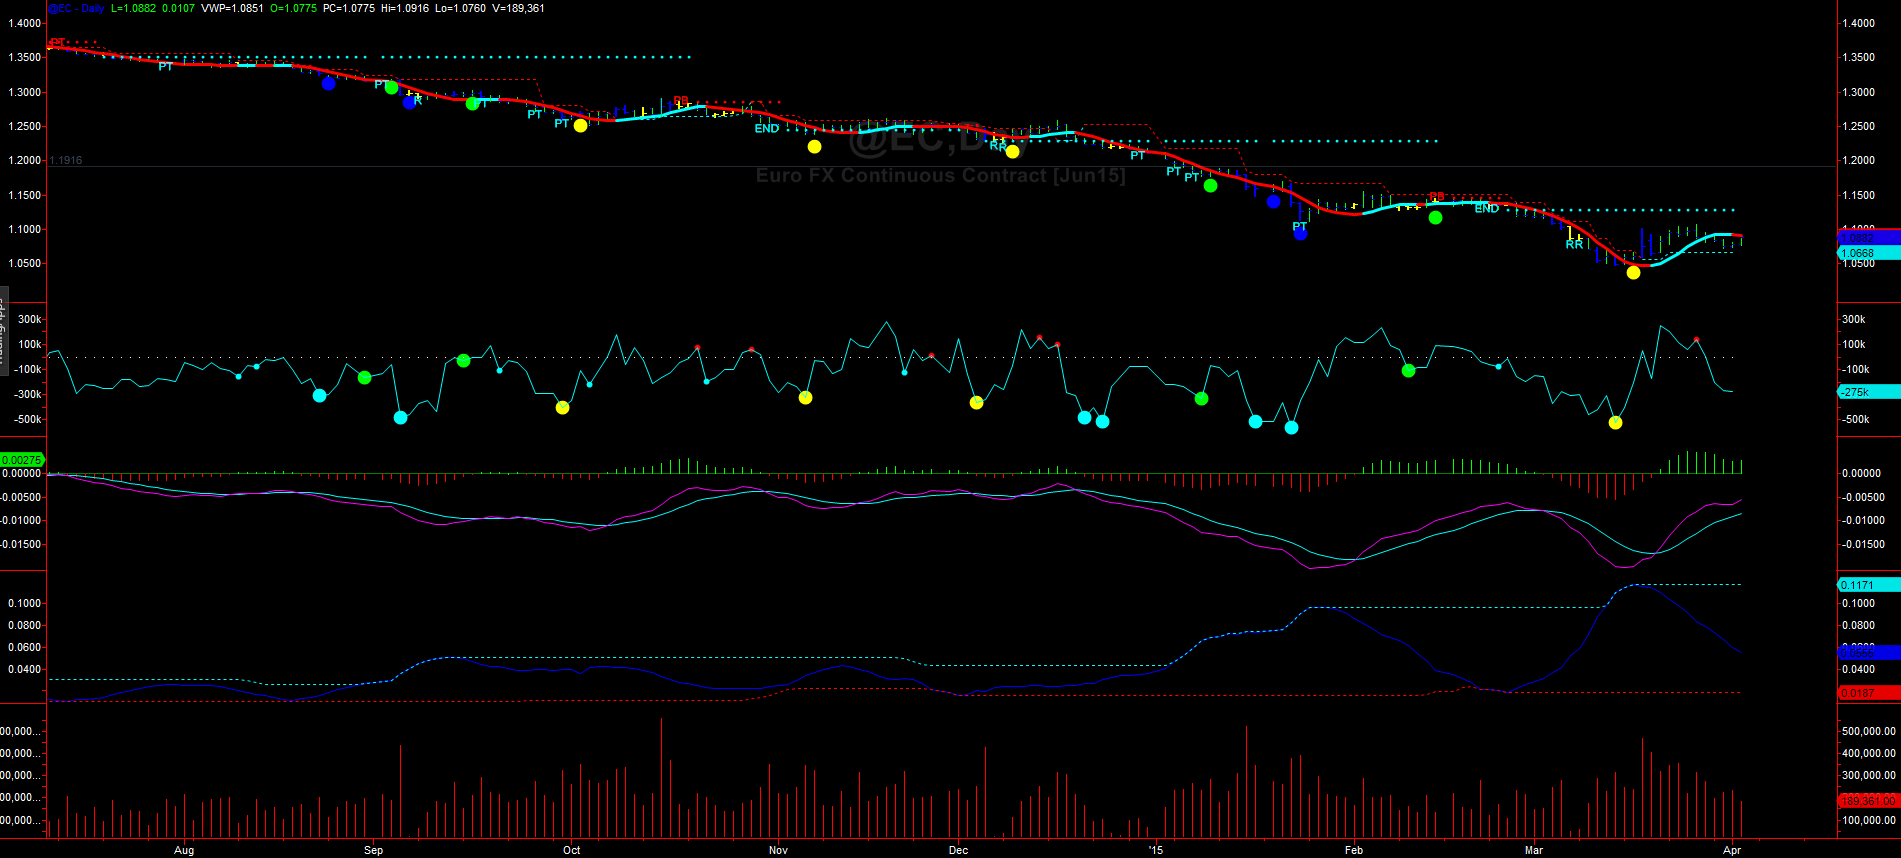Click the Oct label on the time axis

coord(571,850)
